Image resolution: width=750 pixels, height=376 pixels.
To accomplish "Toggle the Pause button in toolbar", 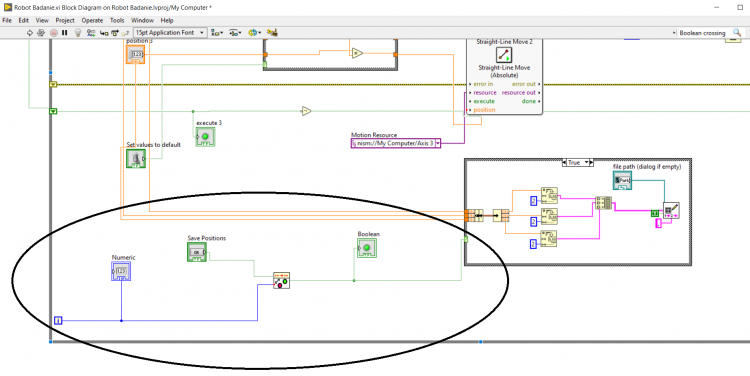I will (65, 33).
